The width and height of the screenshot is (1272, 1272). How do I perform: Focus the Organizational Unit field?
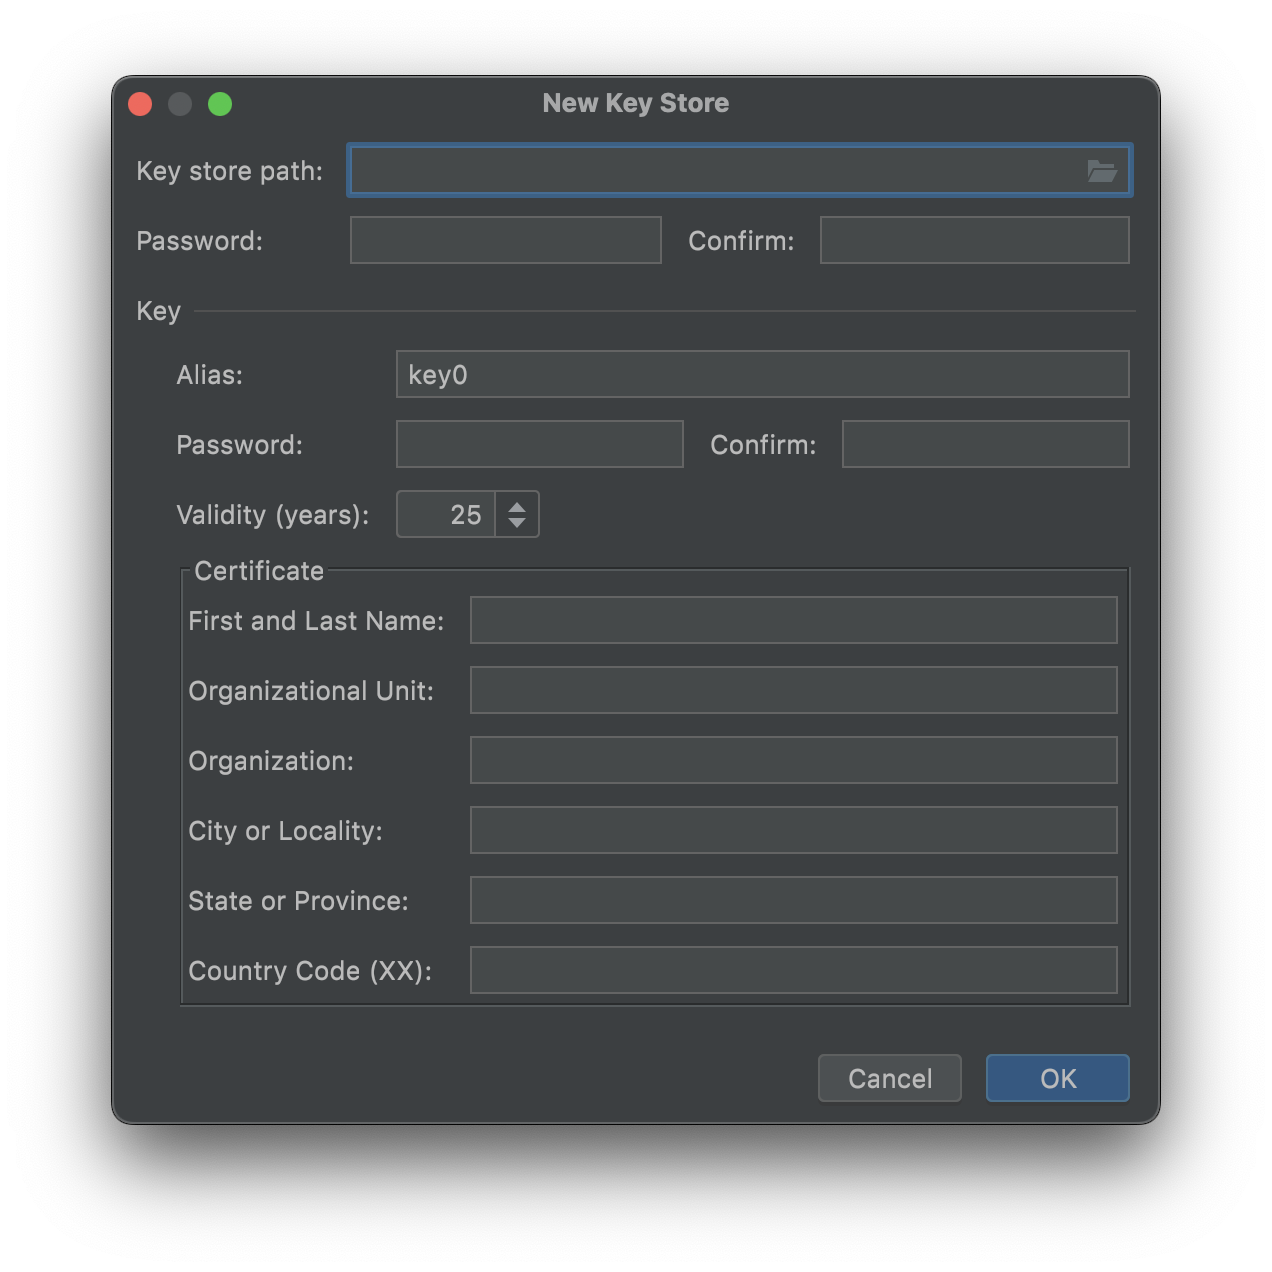tap(794, 690)
